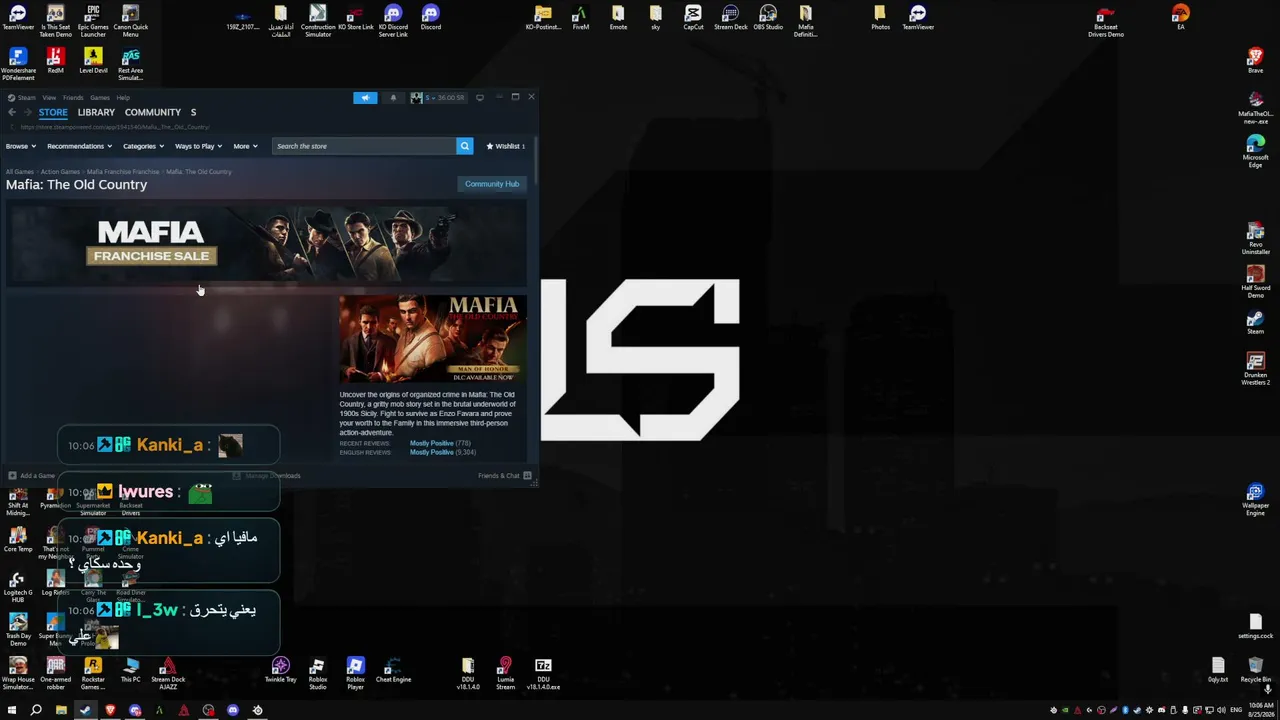Open Roblox Studio desktop shortcut
This screenshot has width=1280, height=720.
click(x=318, y=673)
